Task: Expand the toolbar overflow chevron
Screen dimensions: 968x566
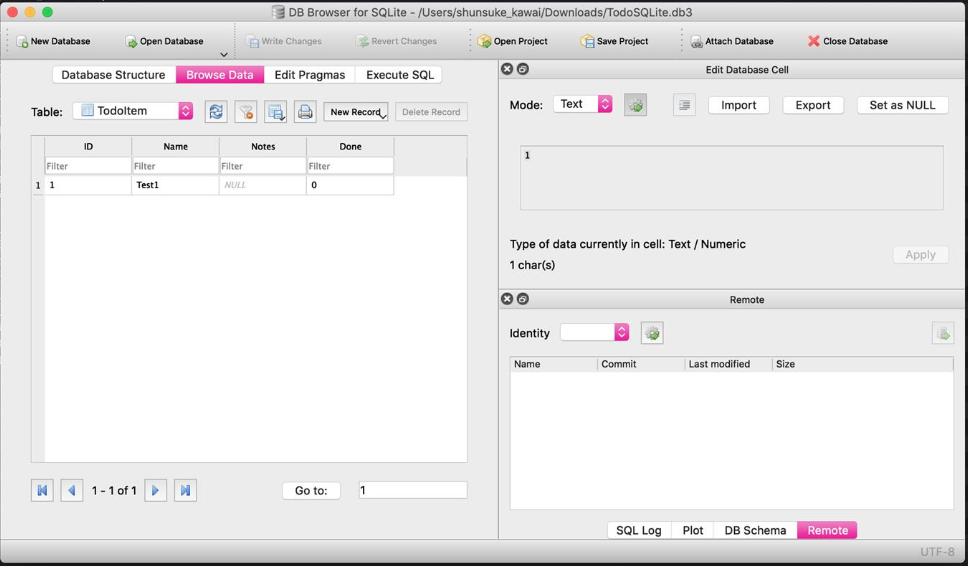Action: point(223,54)
